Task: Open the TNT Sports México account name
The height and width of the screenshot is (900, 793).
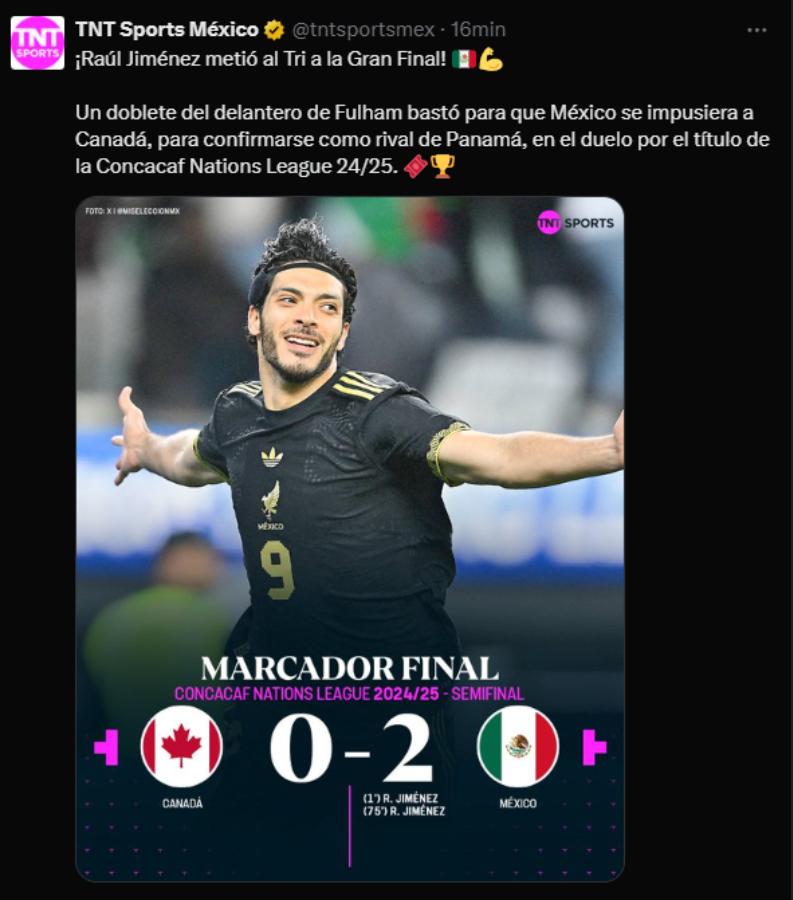Action: (x=167, y=29)
